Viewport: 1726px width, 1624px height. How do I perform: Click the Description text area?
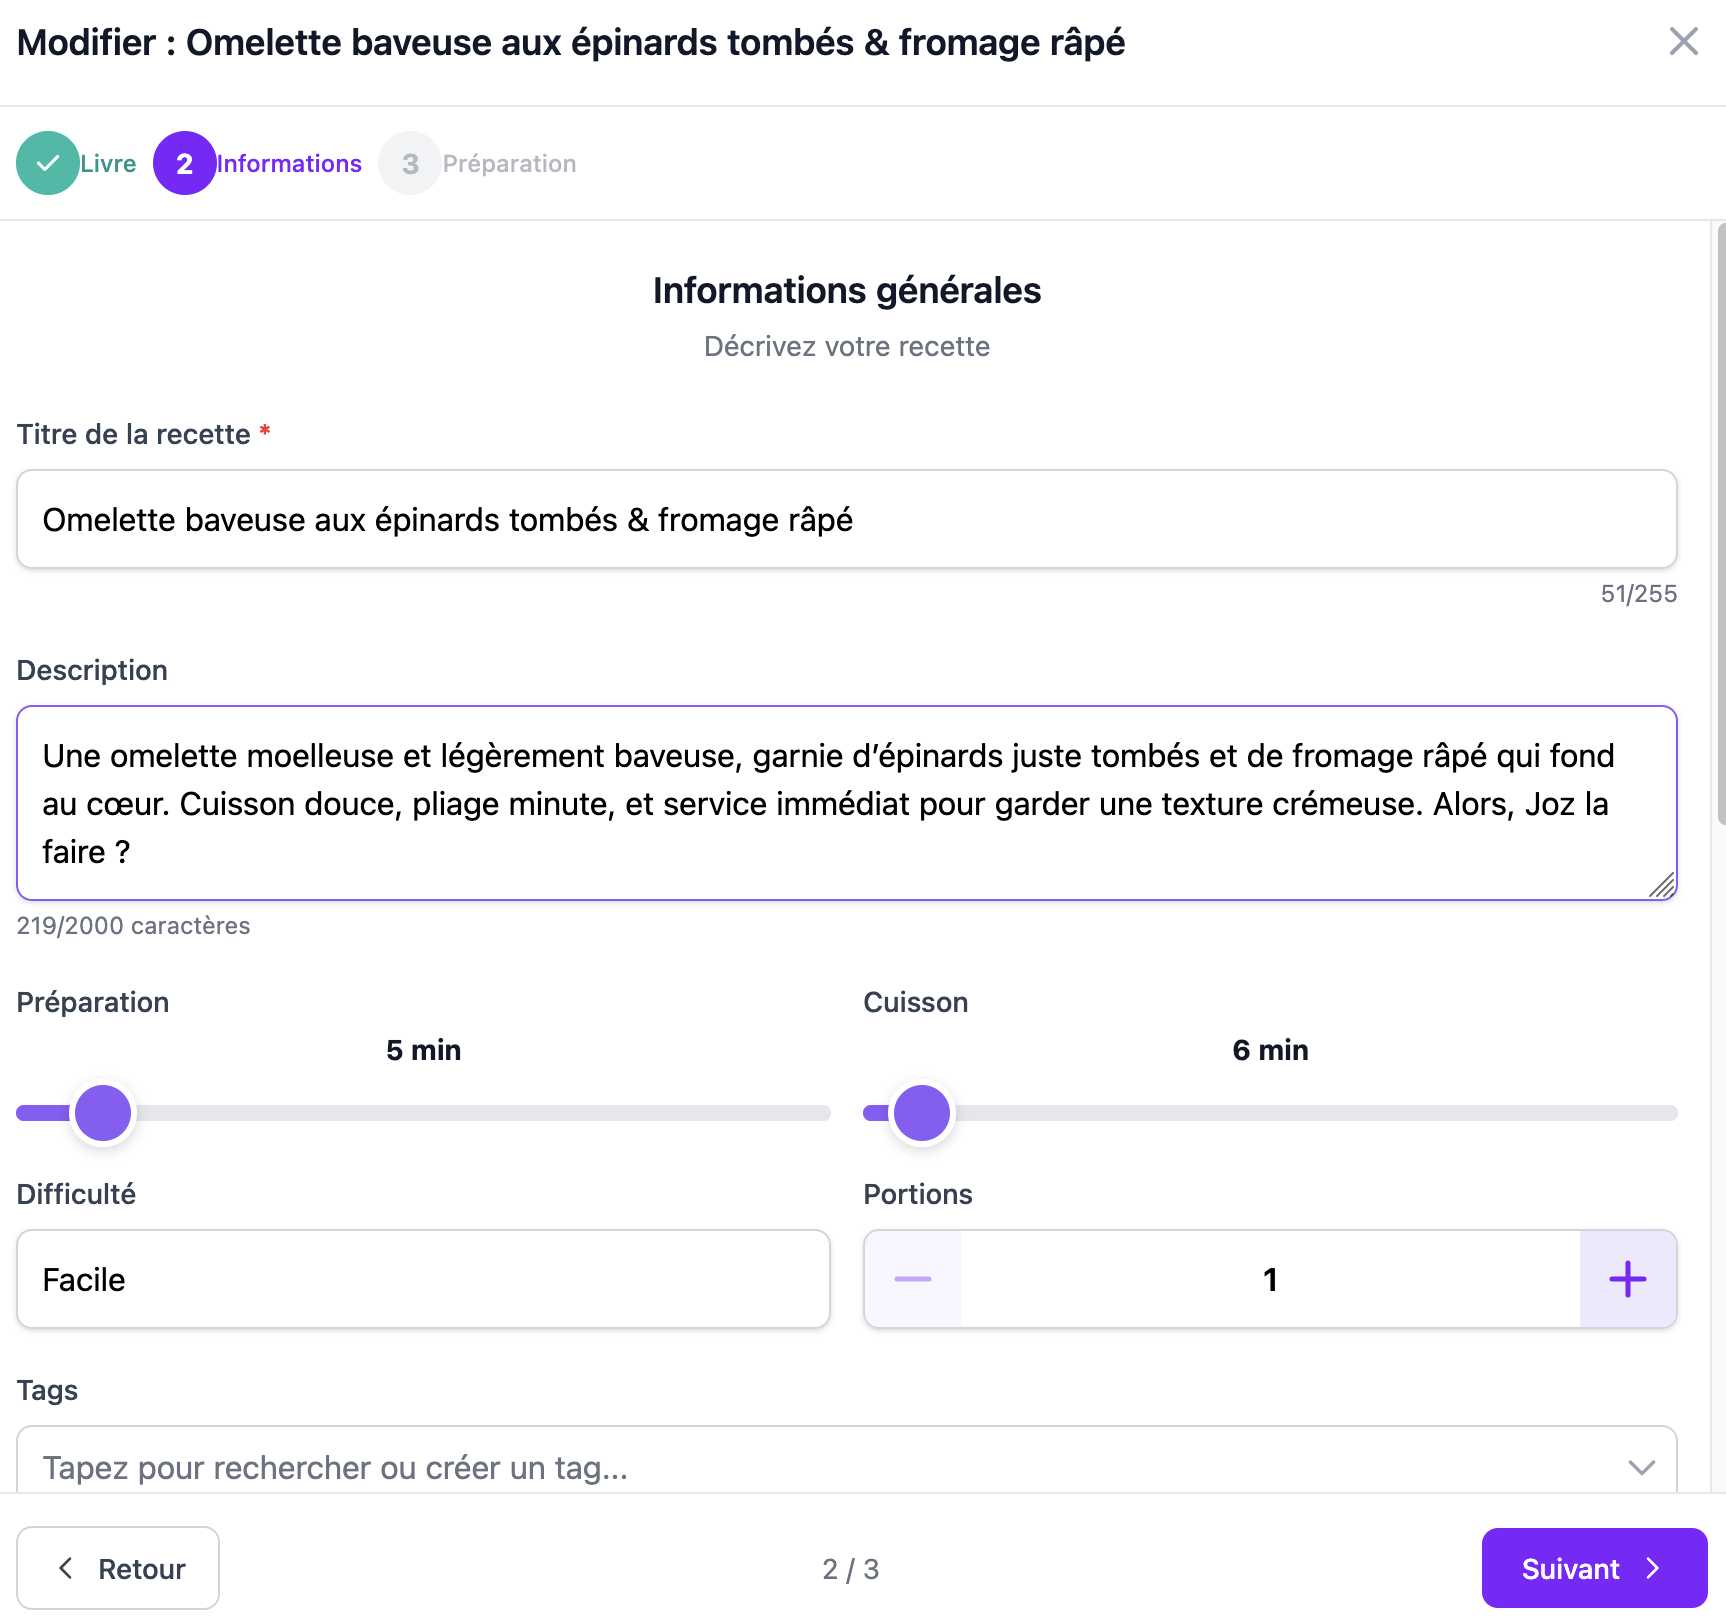(846, 803)
